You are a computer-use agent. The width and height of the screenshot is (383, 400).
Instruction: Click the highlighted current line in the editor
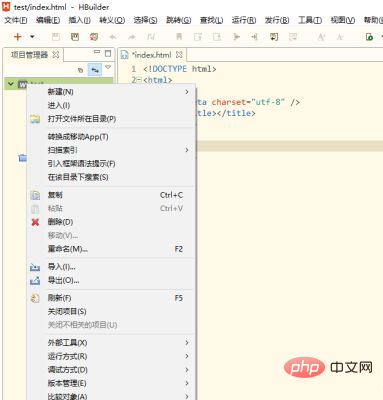pos(289,146)
